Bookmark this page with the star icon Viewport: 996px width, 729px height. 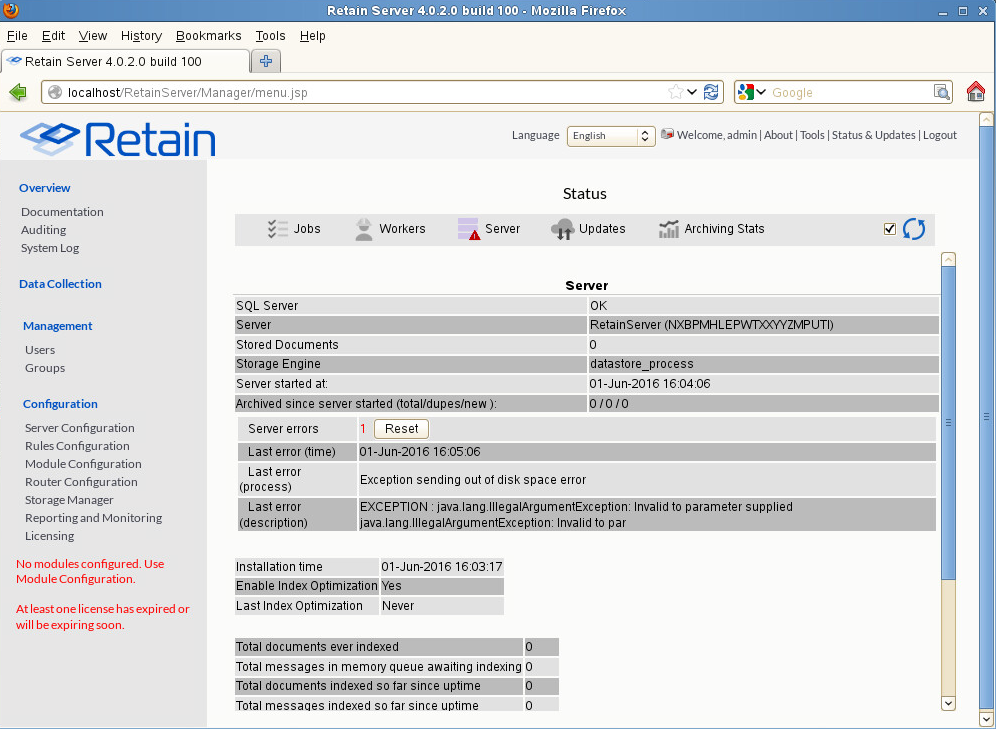click(x=675, y=92)
